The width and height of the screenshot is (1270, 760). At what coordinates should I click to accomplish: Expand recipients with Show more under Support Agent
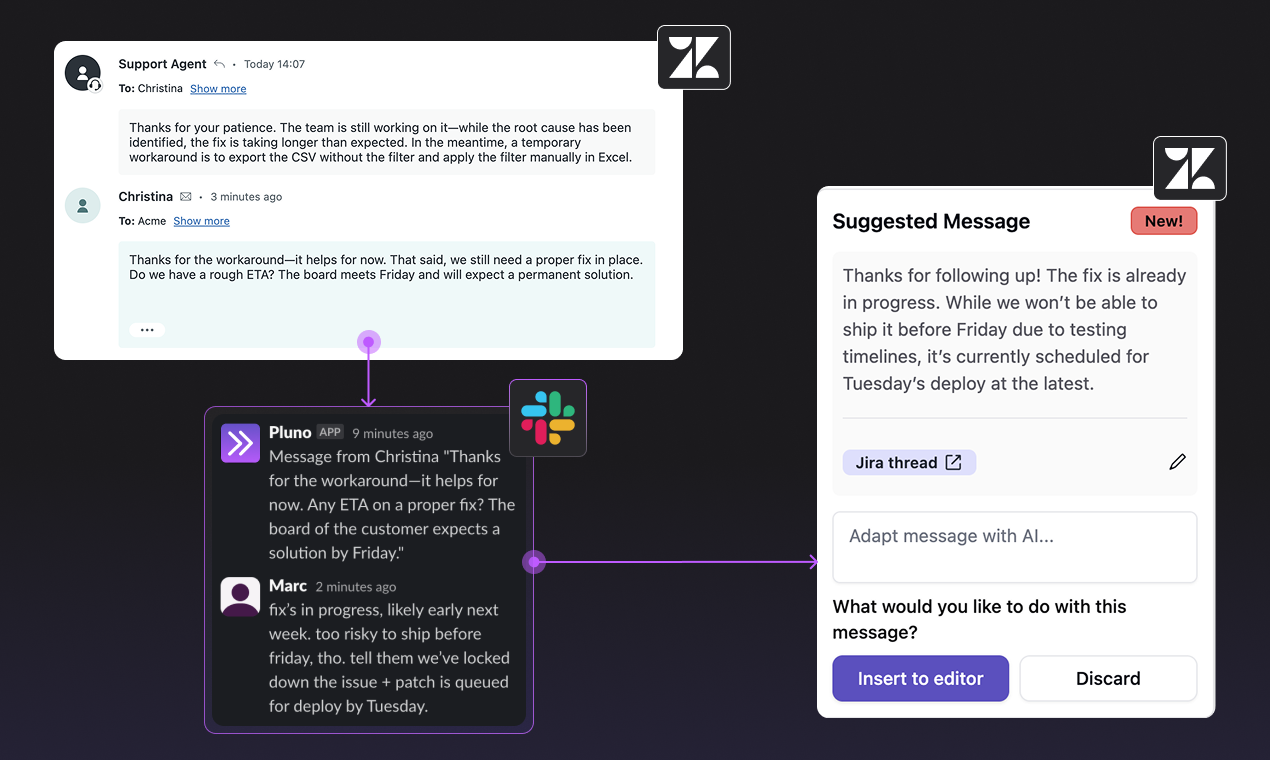(x=218, y=89)
